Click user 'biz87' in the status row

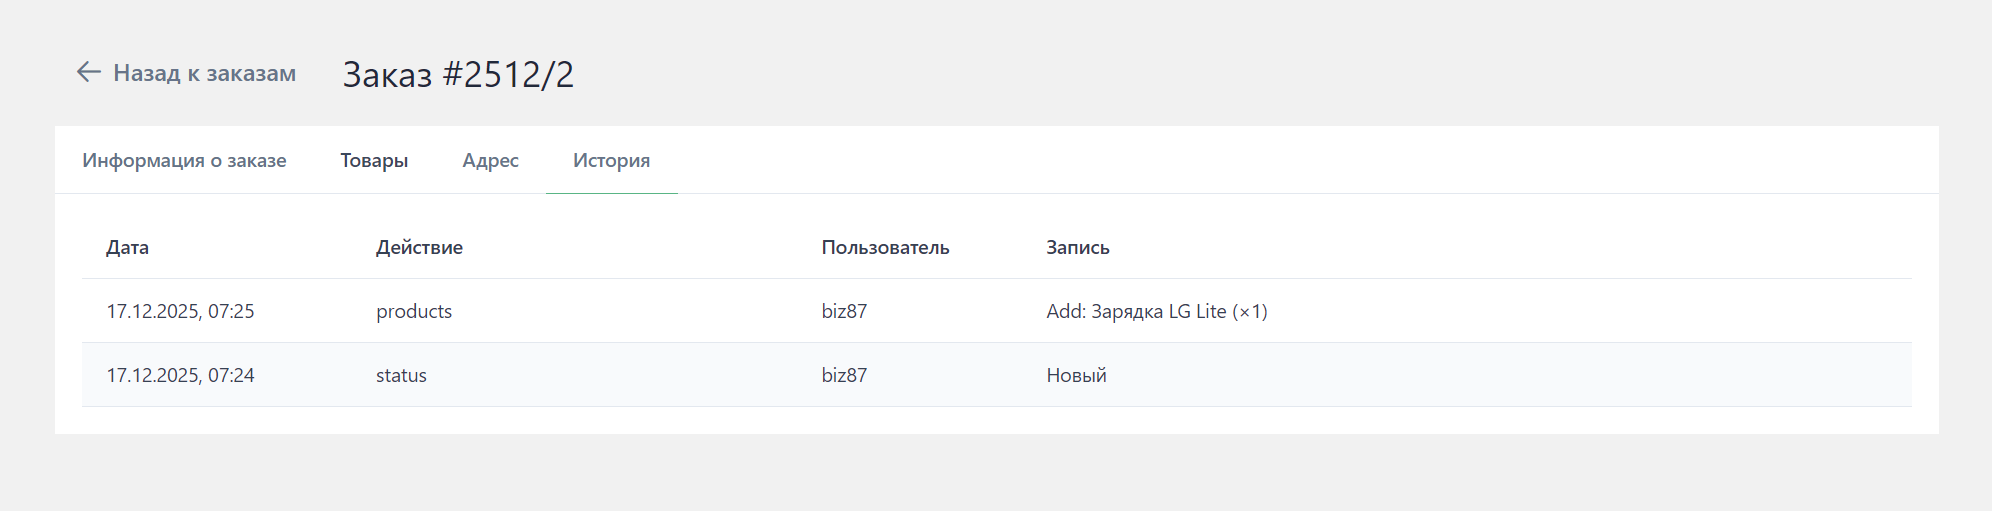tap(844, 375)
